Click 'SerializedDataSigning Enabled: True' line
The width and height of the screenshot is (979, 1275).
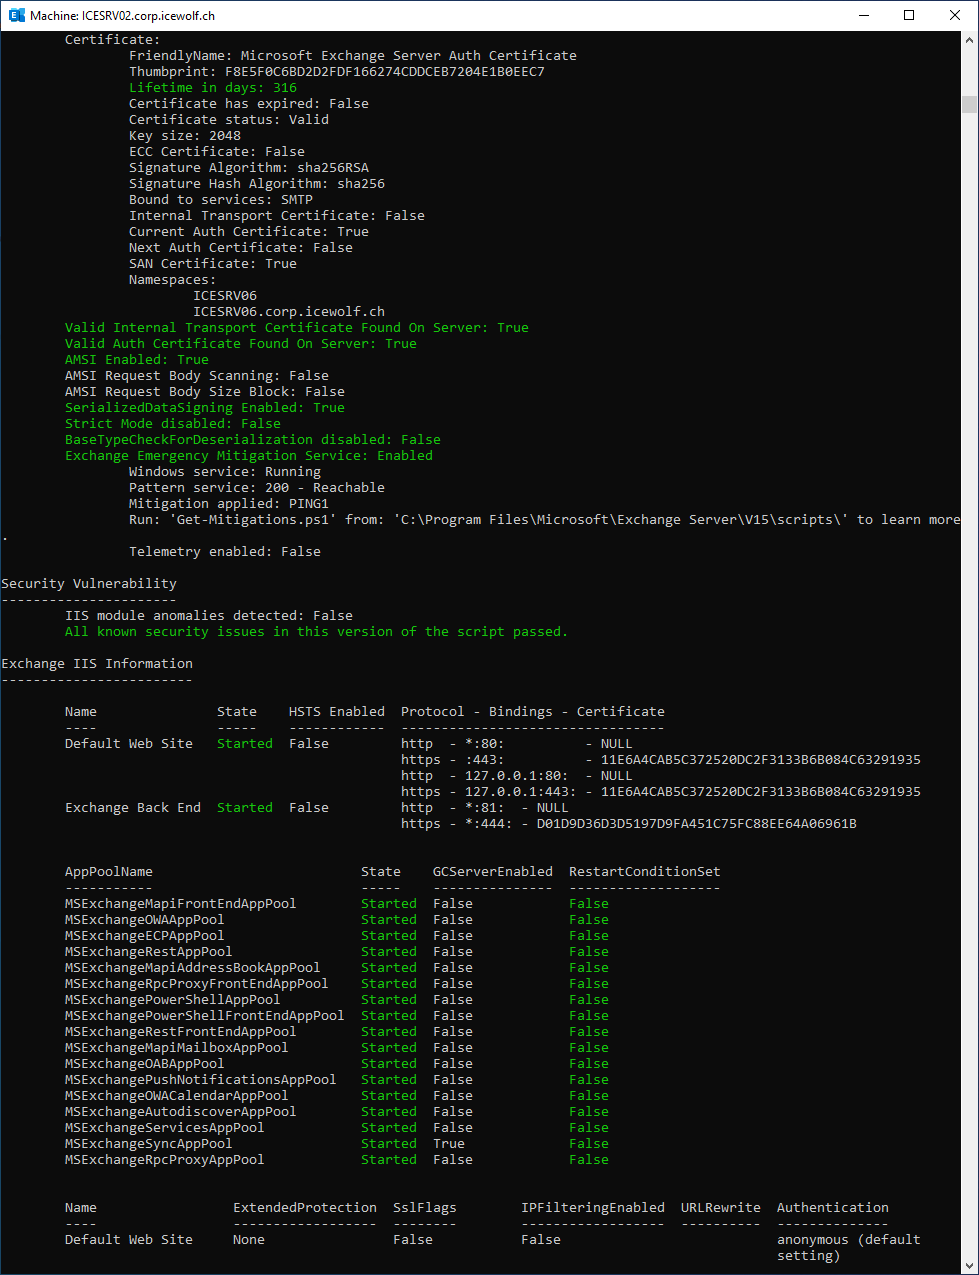coord(205,408)
